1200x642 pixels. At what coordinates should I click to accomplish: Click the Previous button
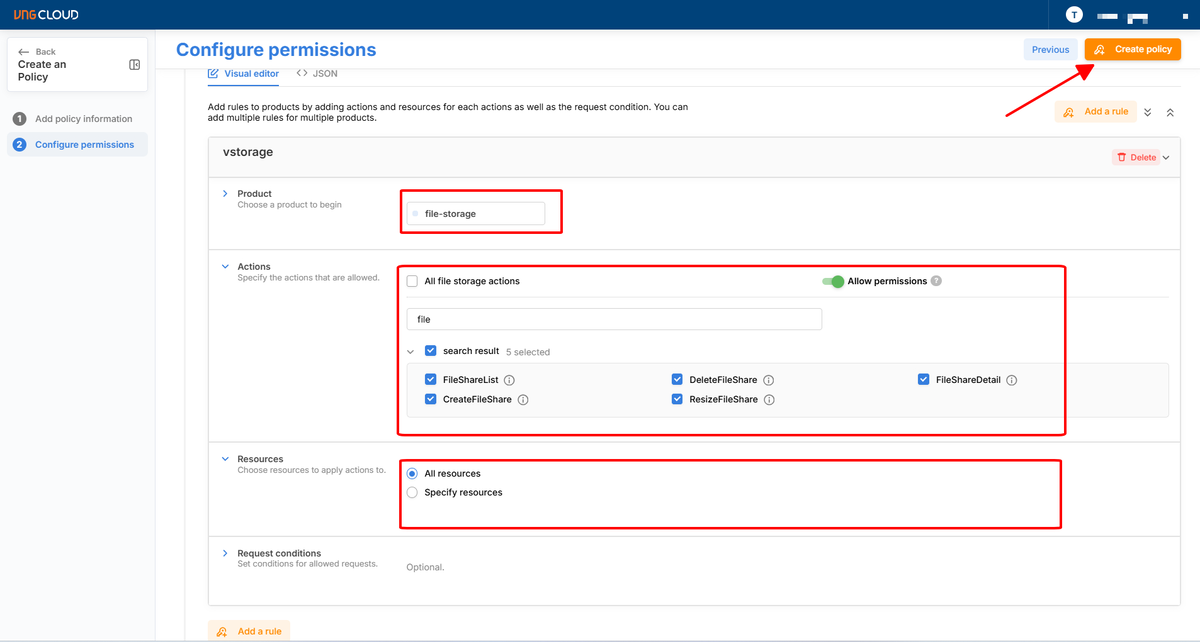coord(1050,49)
